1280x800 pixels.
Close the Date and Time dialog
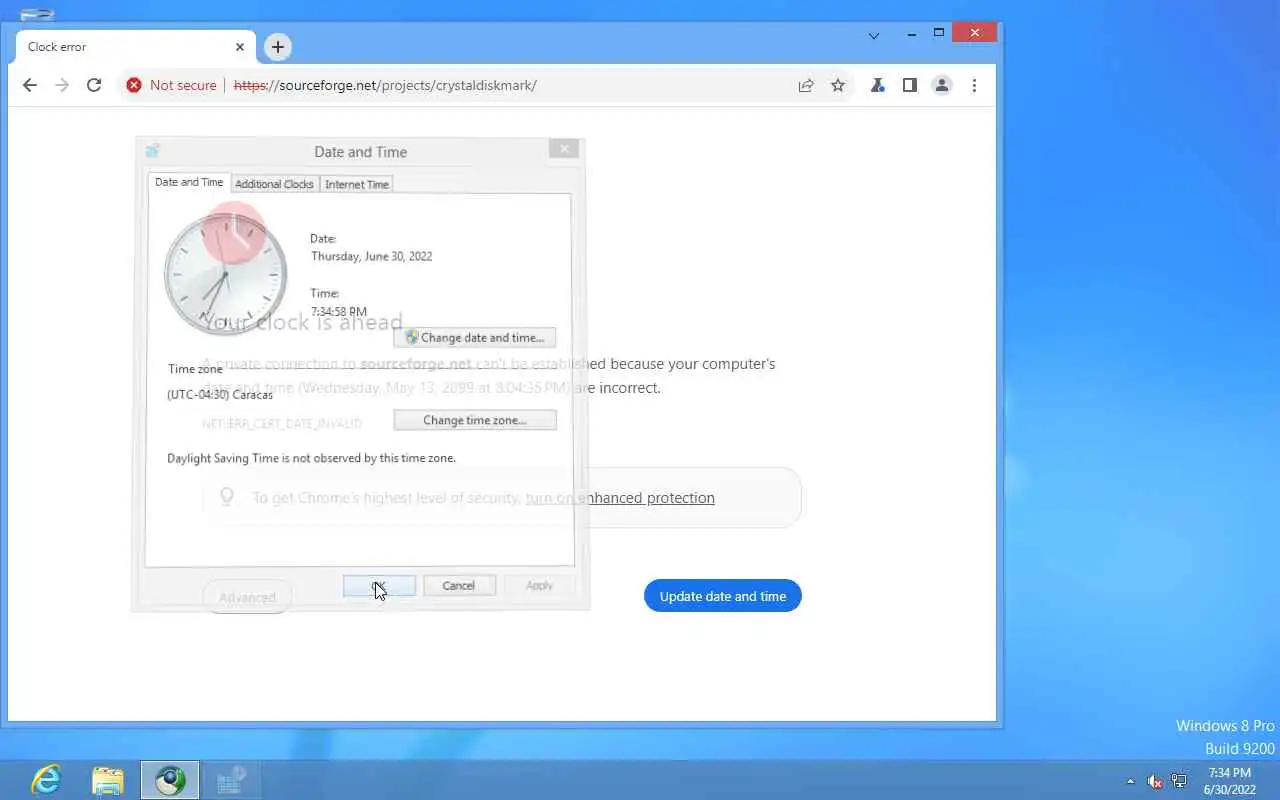tap(564, 148)
